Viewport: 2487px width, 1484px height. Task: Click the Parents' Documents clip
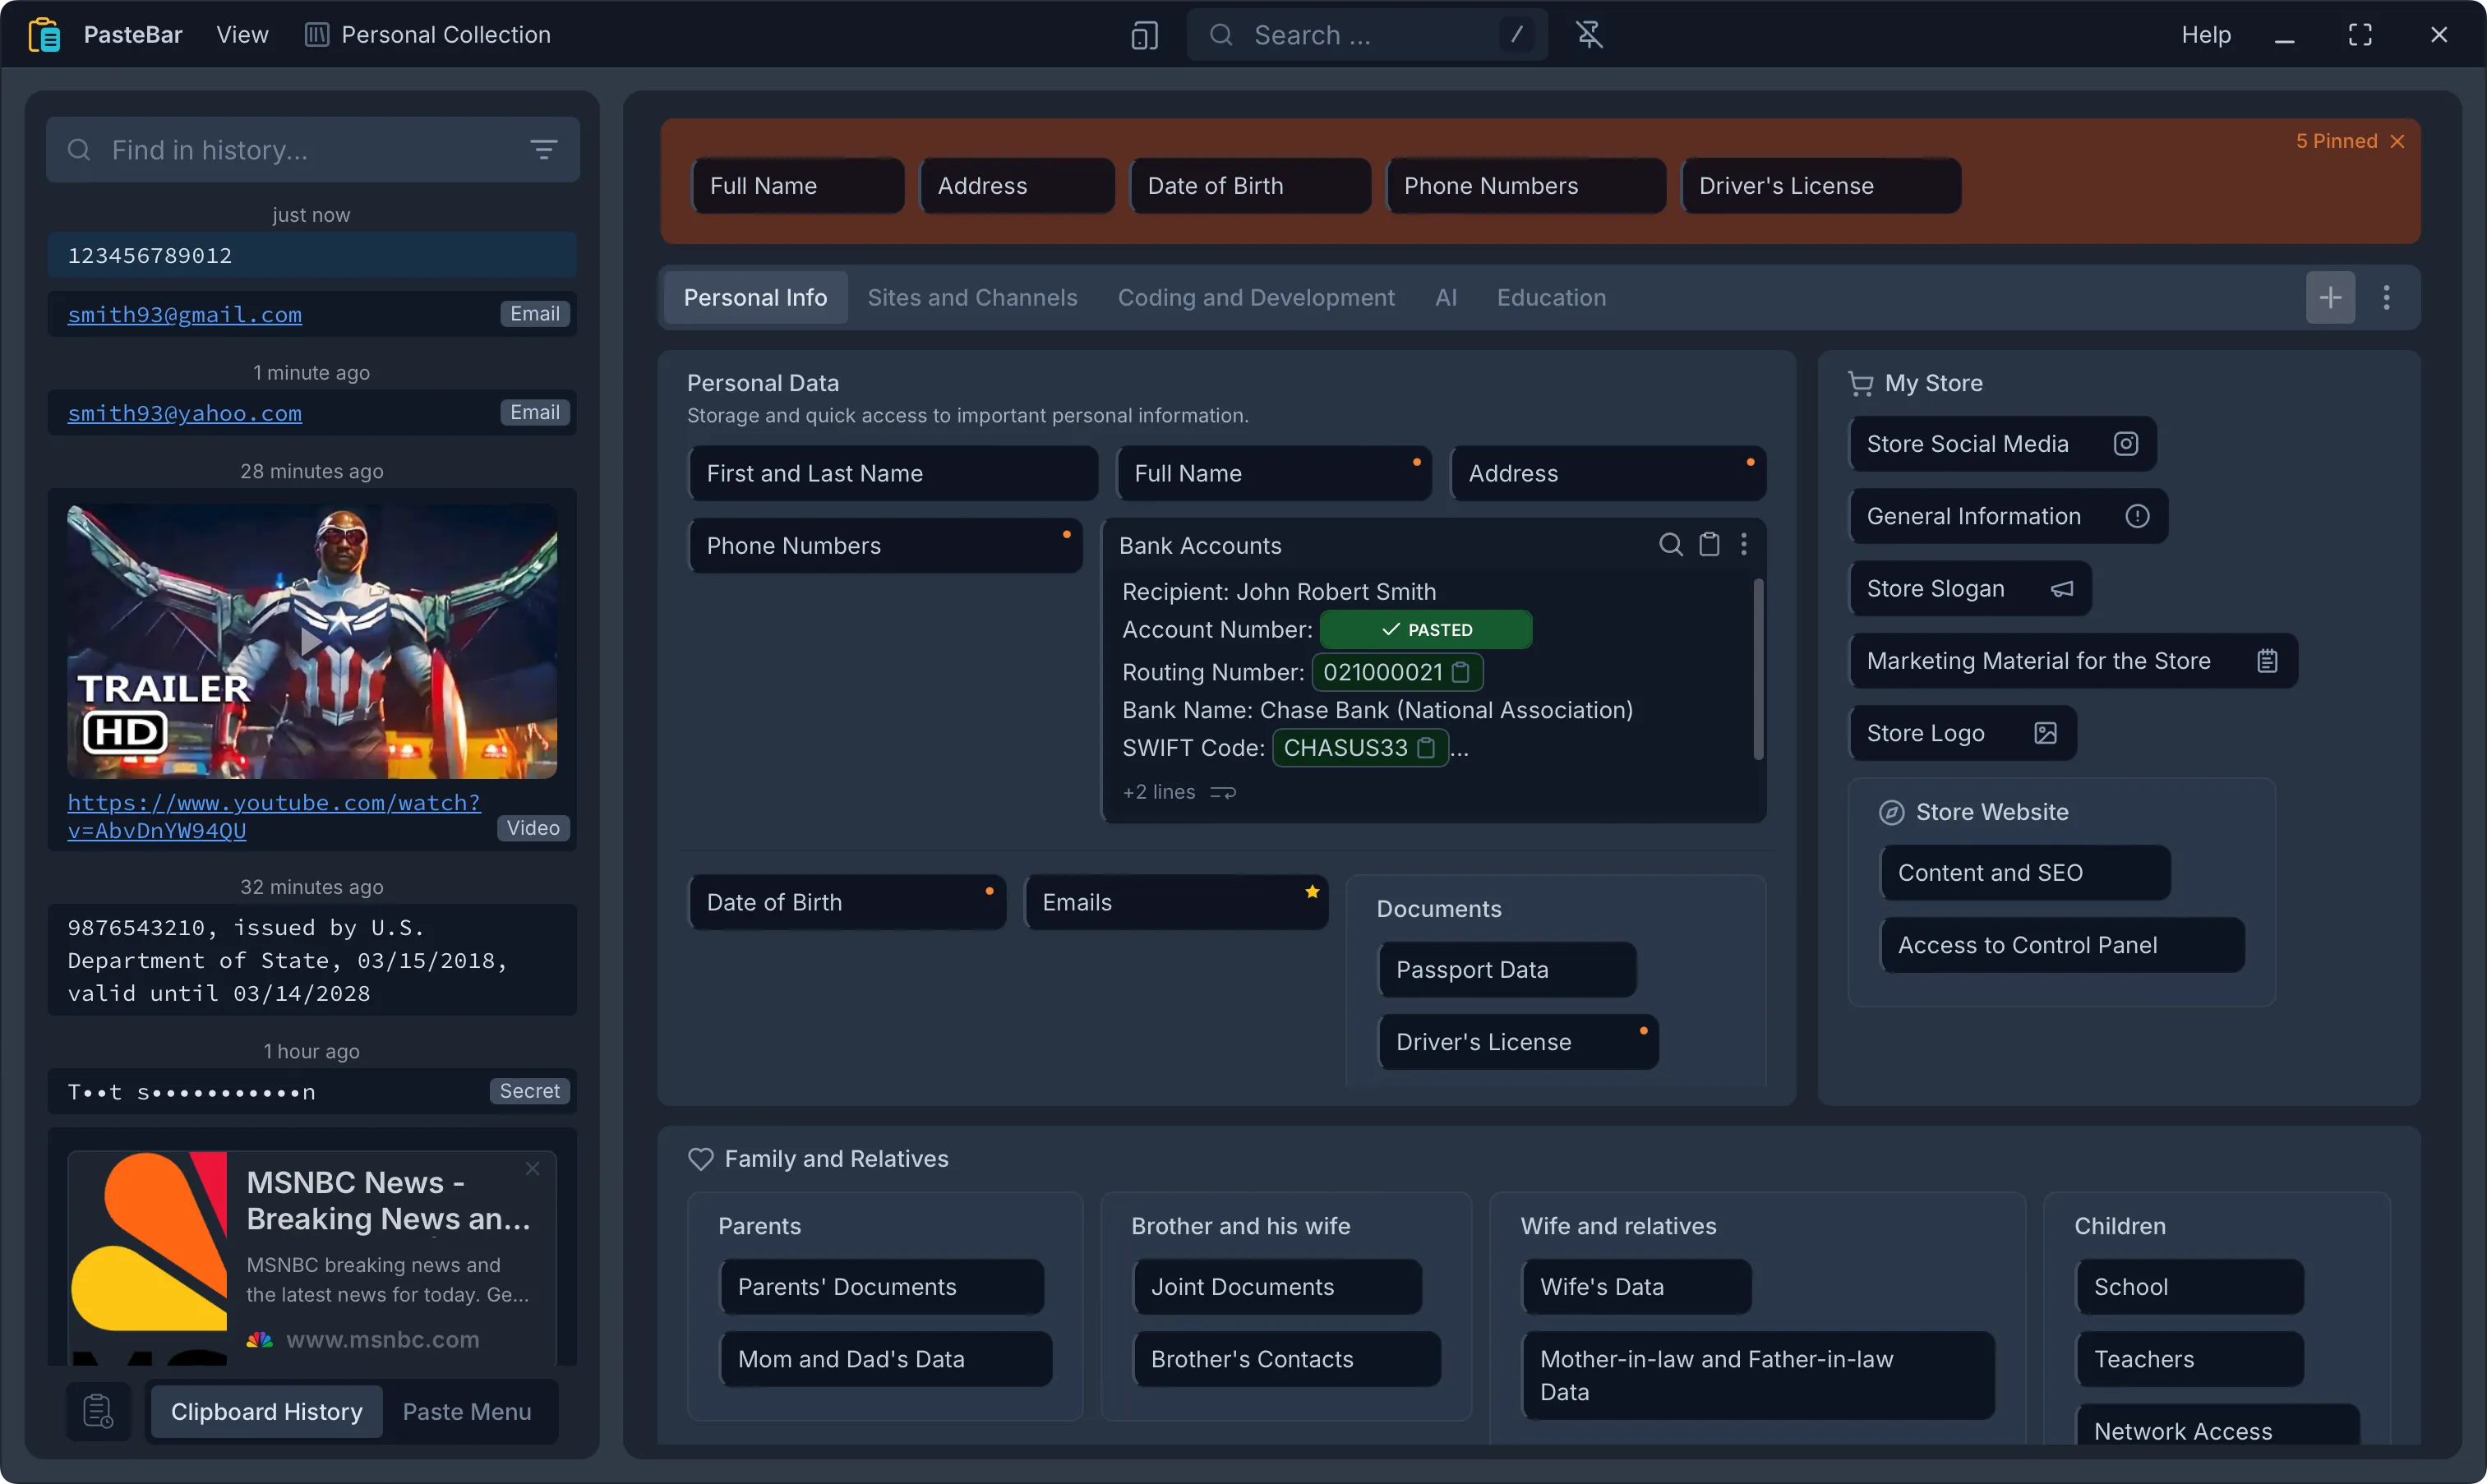pos(881,1287)
